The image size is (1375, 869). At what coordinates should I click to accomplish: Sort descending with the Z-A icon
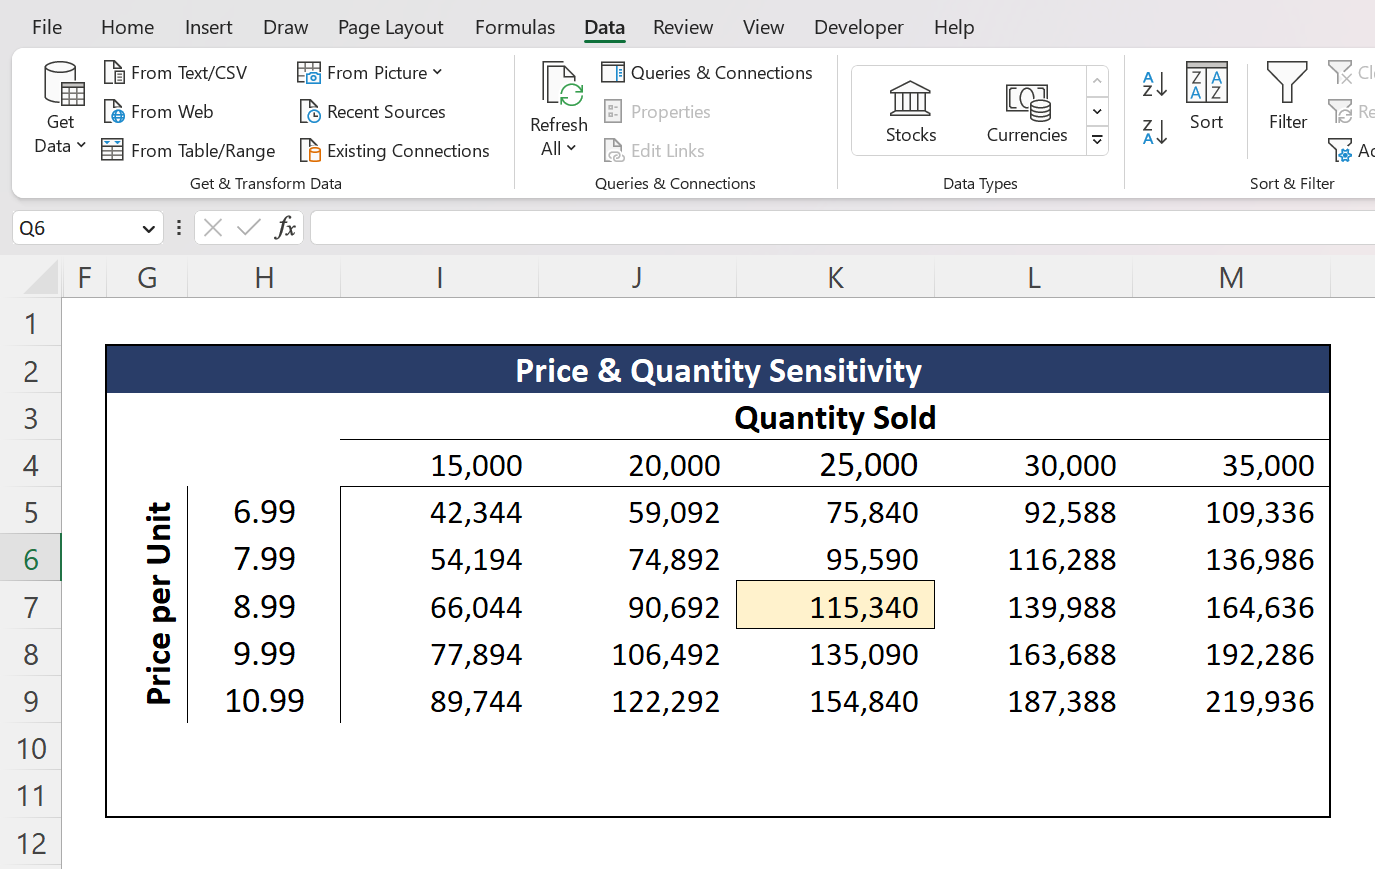pos(1152,131)
